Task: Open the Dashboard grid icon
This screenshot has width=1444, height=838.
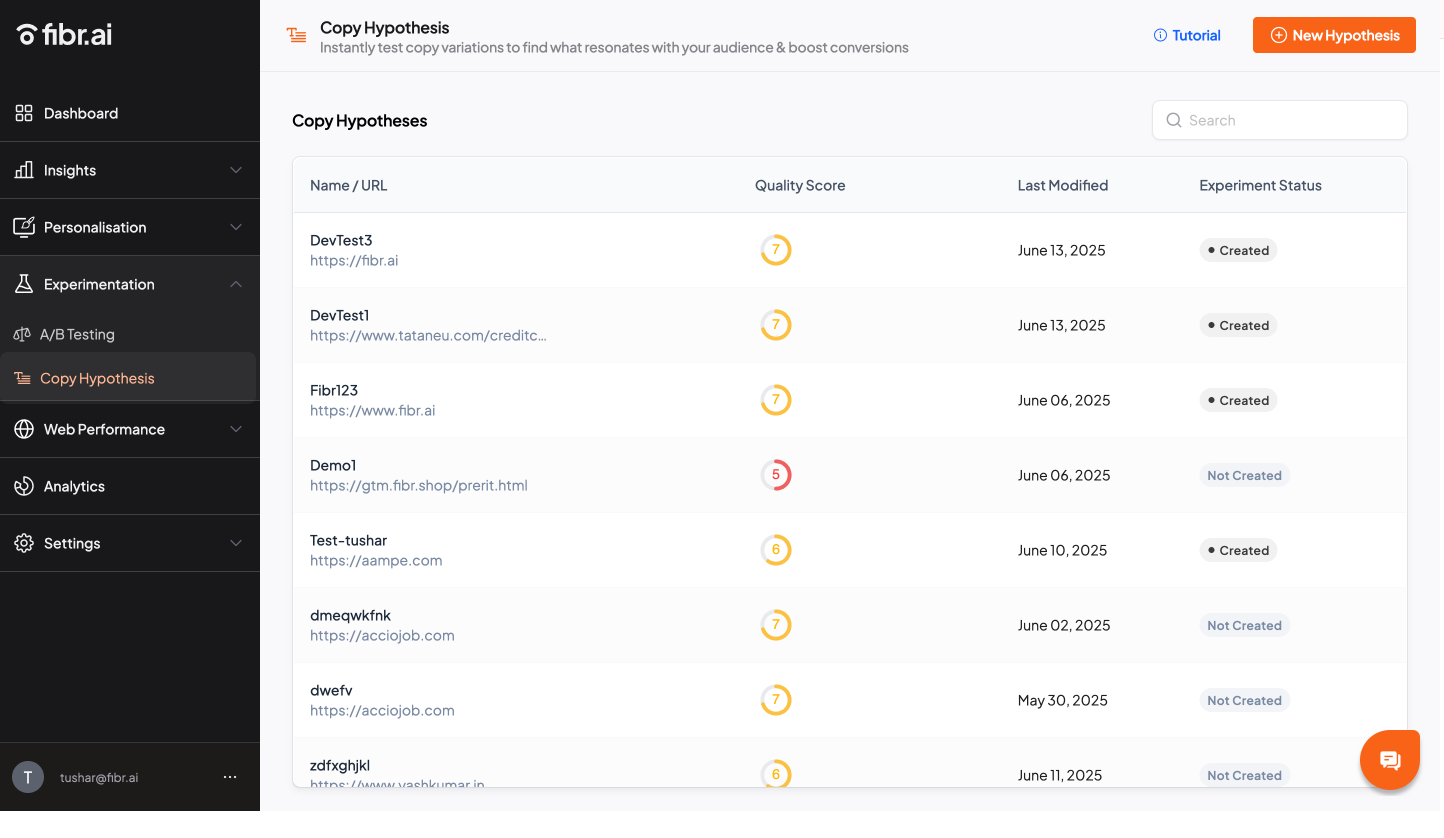Action: click(x=24, y=113)
